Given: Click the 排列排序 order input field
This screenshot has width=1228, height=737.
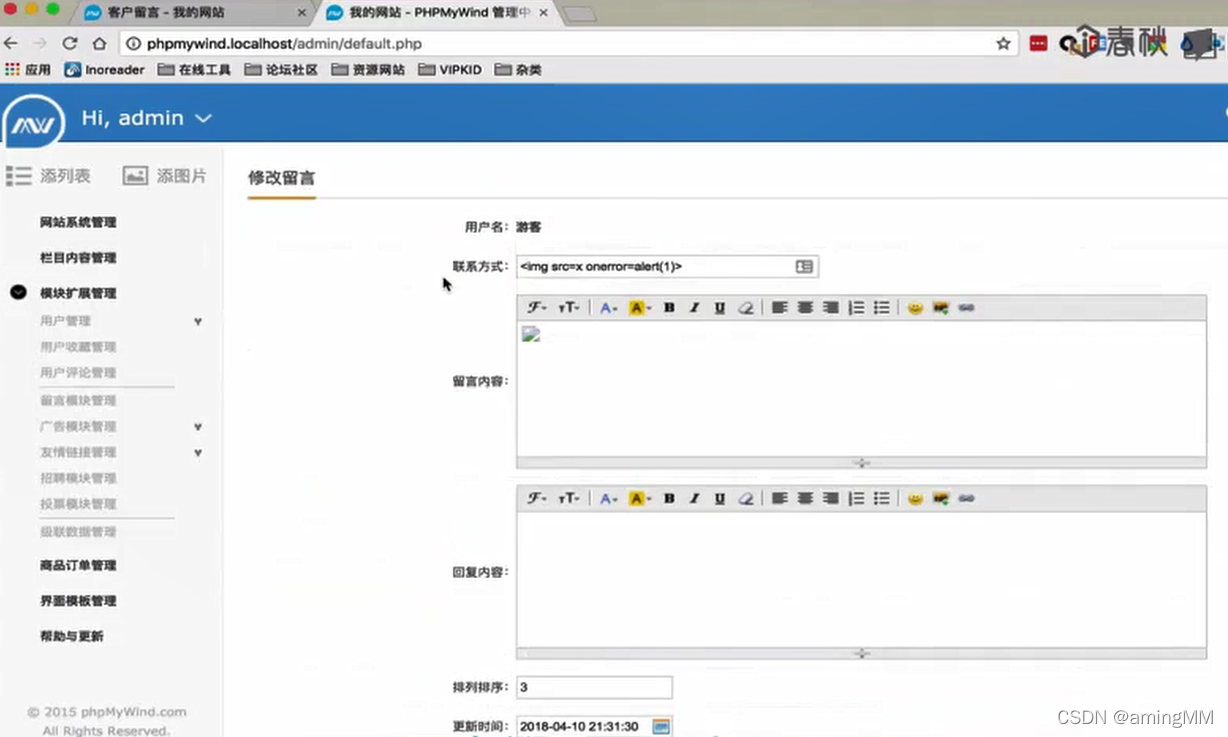Looking at the screenshot, I should click(x=594, y=687).
